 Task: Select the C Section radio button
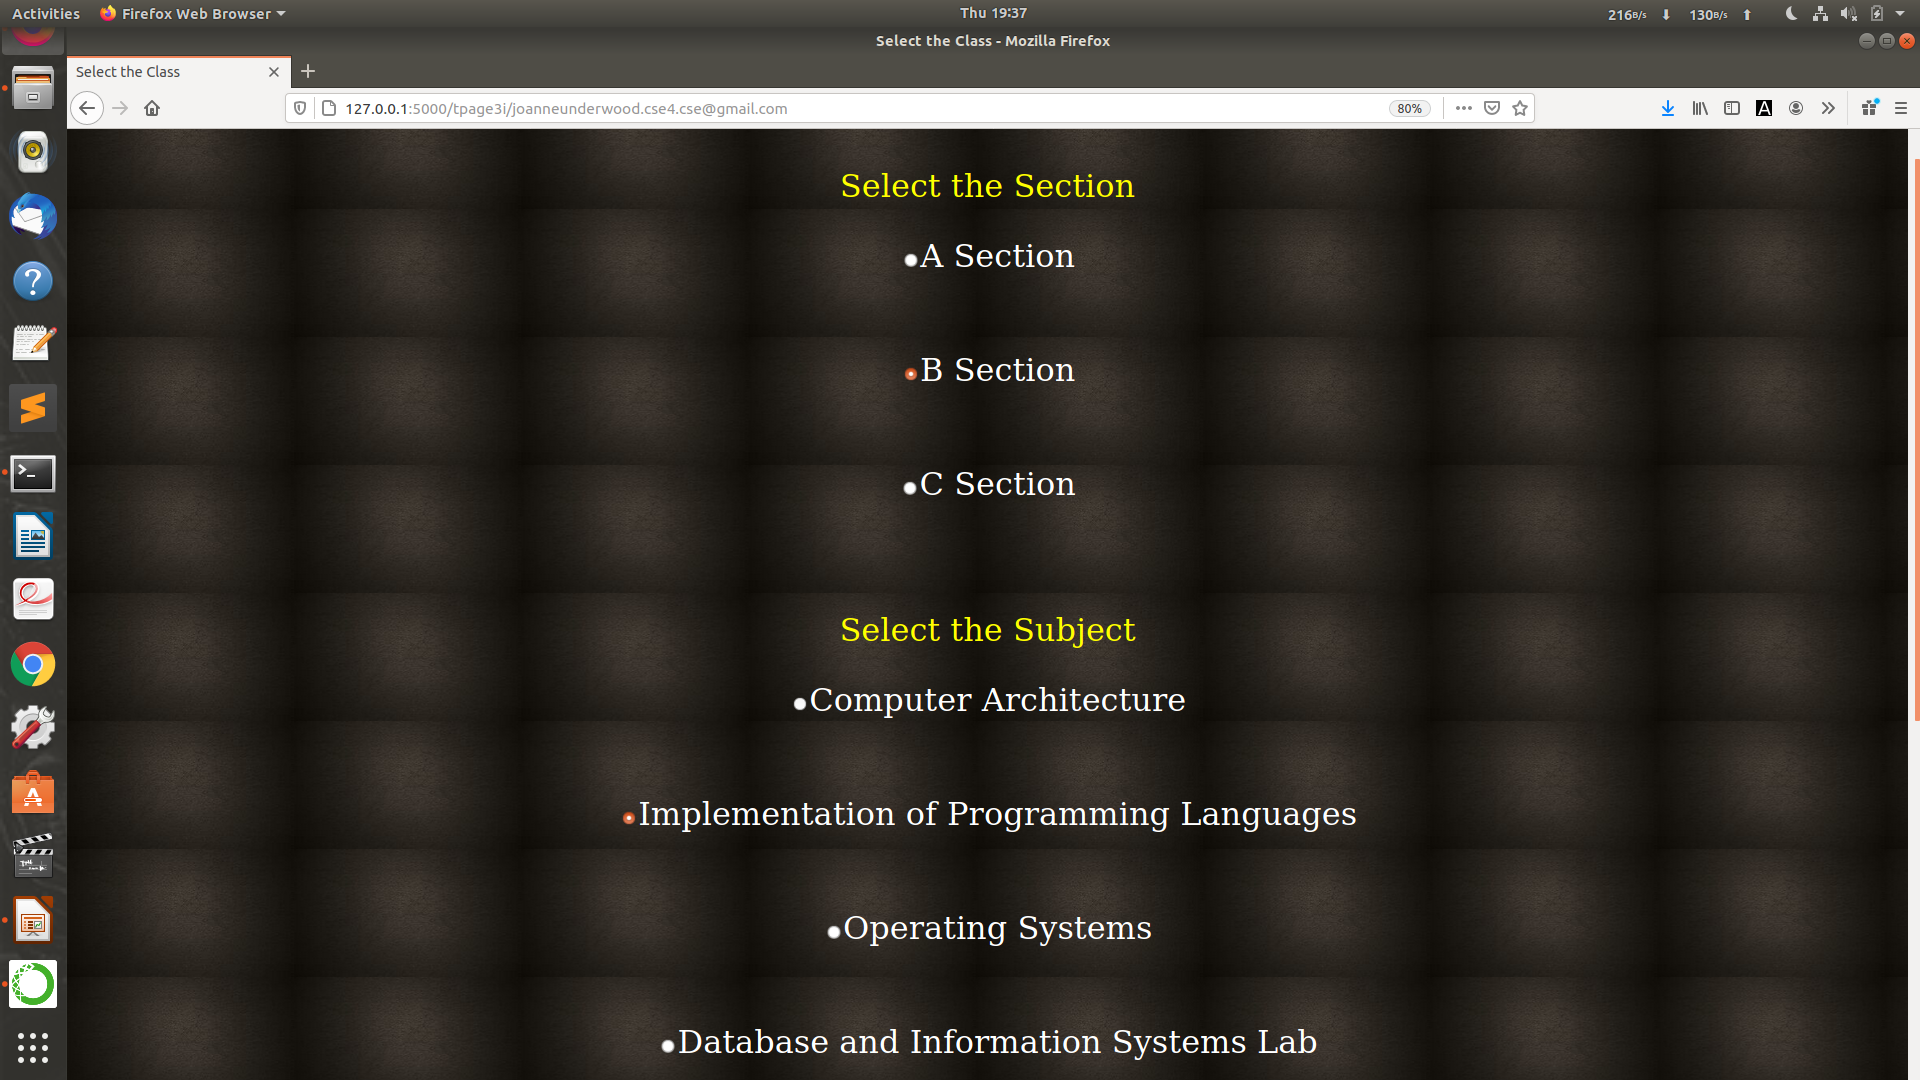910,488
